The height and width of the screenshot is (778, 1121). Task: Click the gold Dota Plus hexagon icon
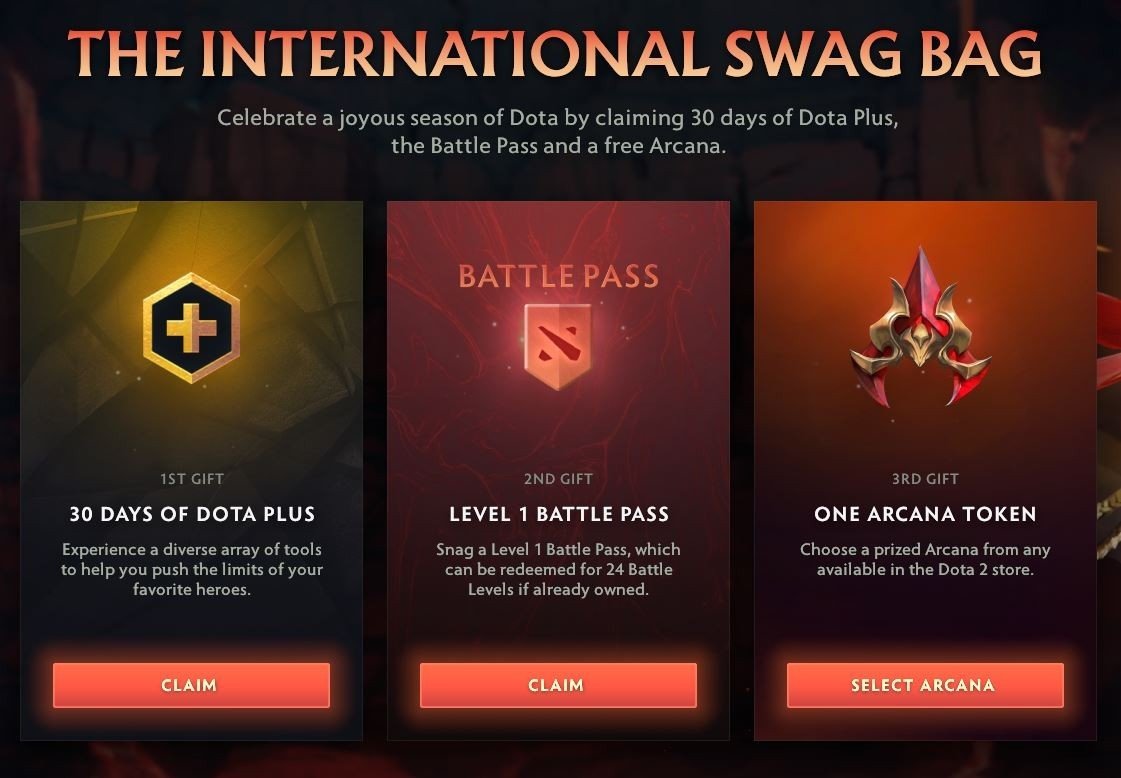click(191, 328)
